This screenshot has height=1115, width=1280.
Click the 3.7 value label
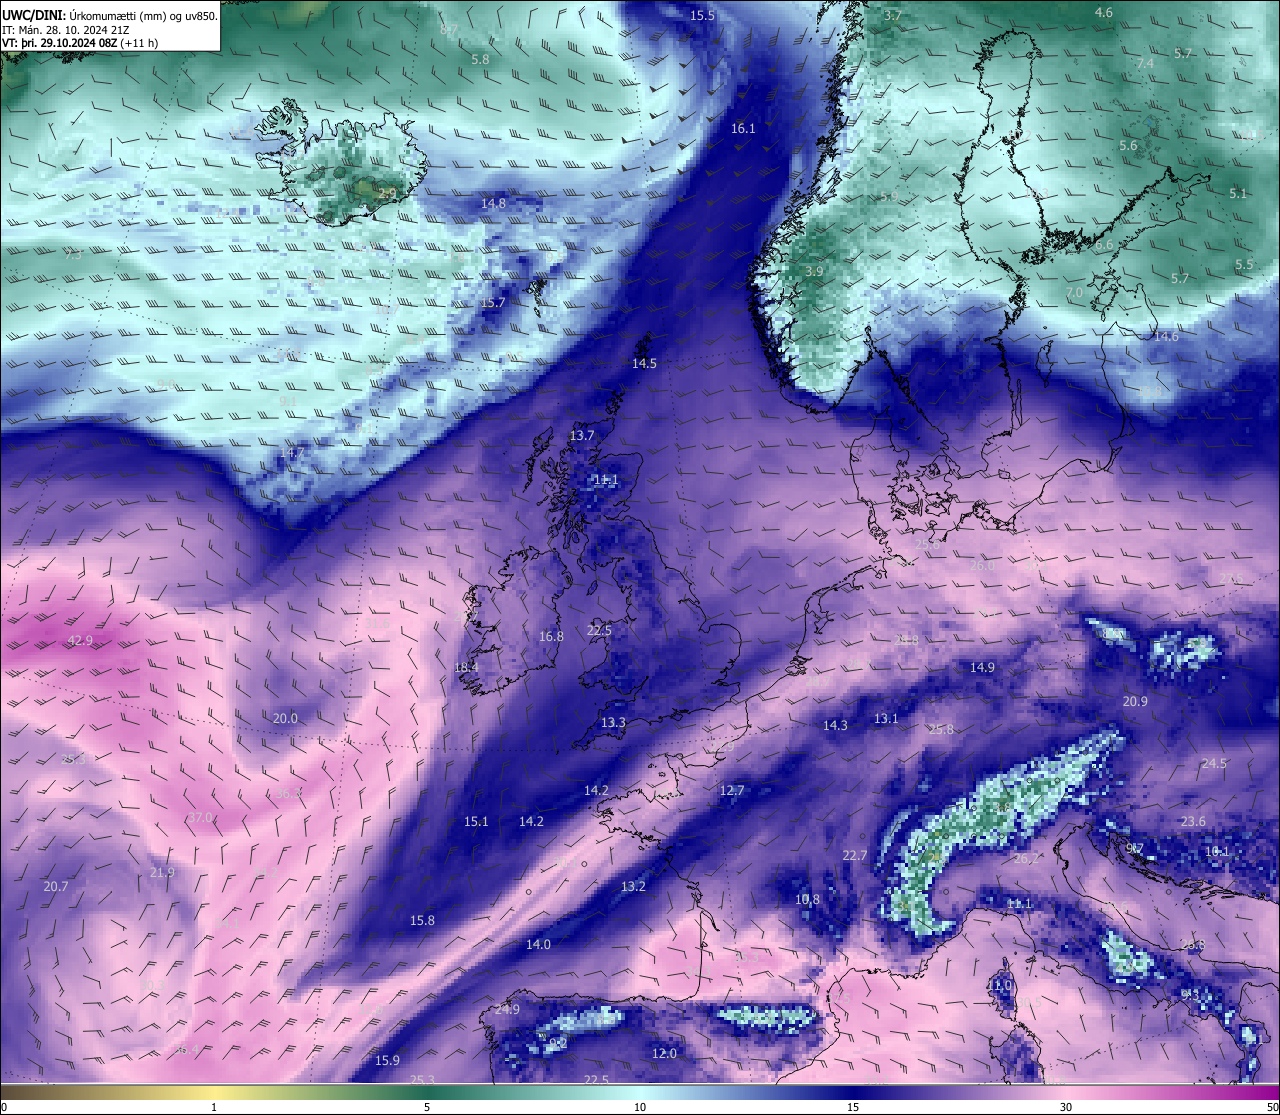coord(893,16)
